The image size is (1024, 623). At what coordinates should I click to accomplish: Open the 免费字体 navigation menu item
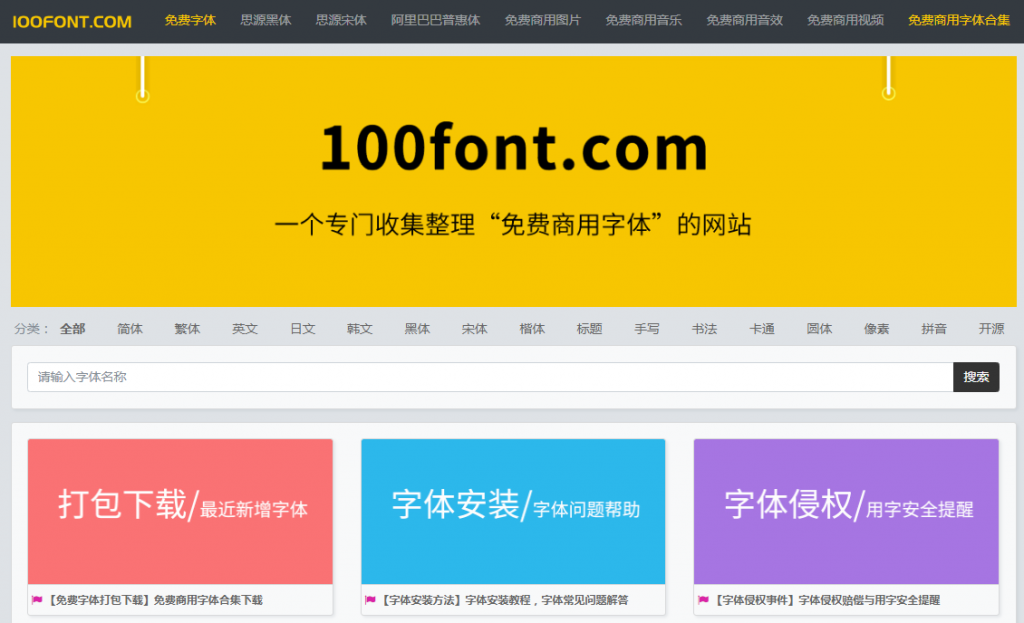pyautogui.click(x=190, y=20)
